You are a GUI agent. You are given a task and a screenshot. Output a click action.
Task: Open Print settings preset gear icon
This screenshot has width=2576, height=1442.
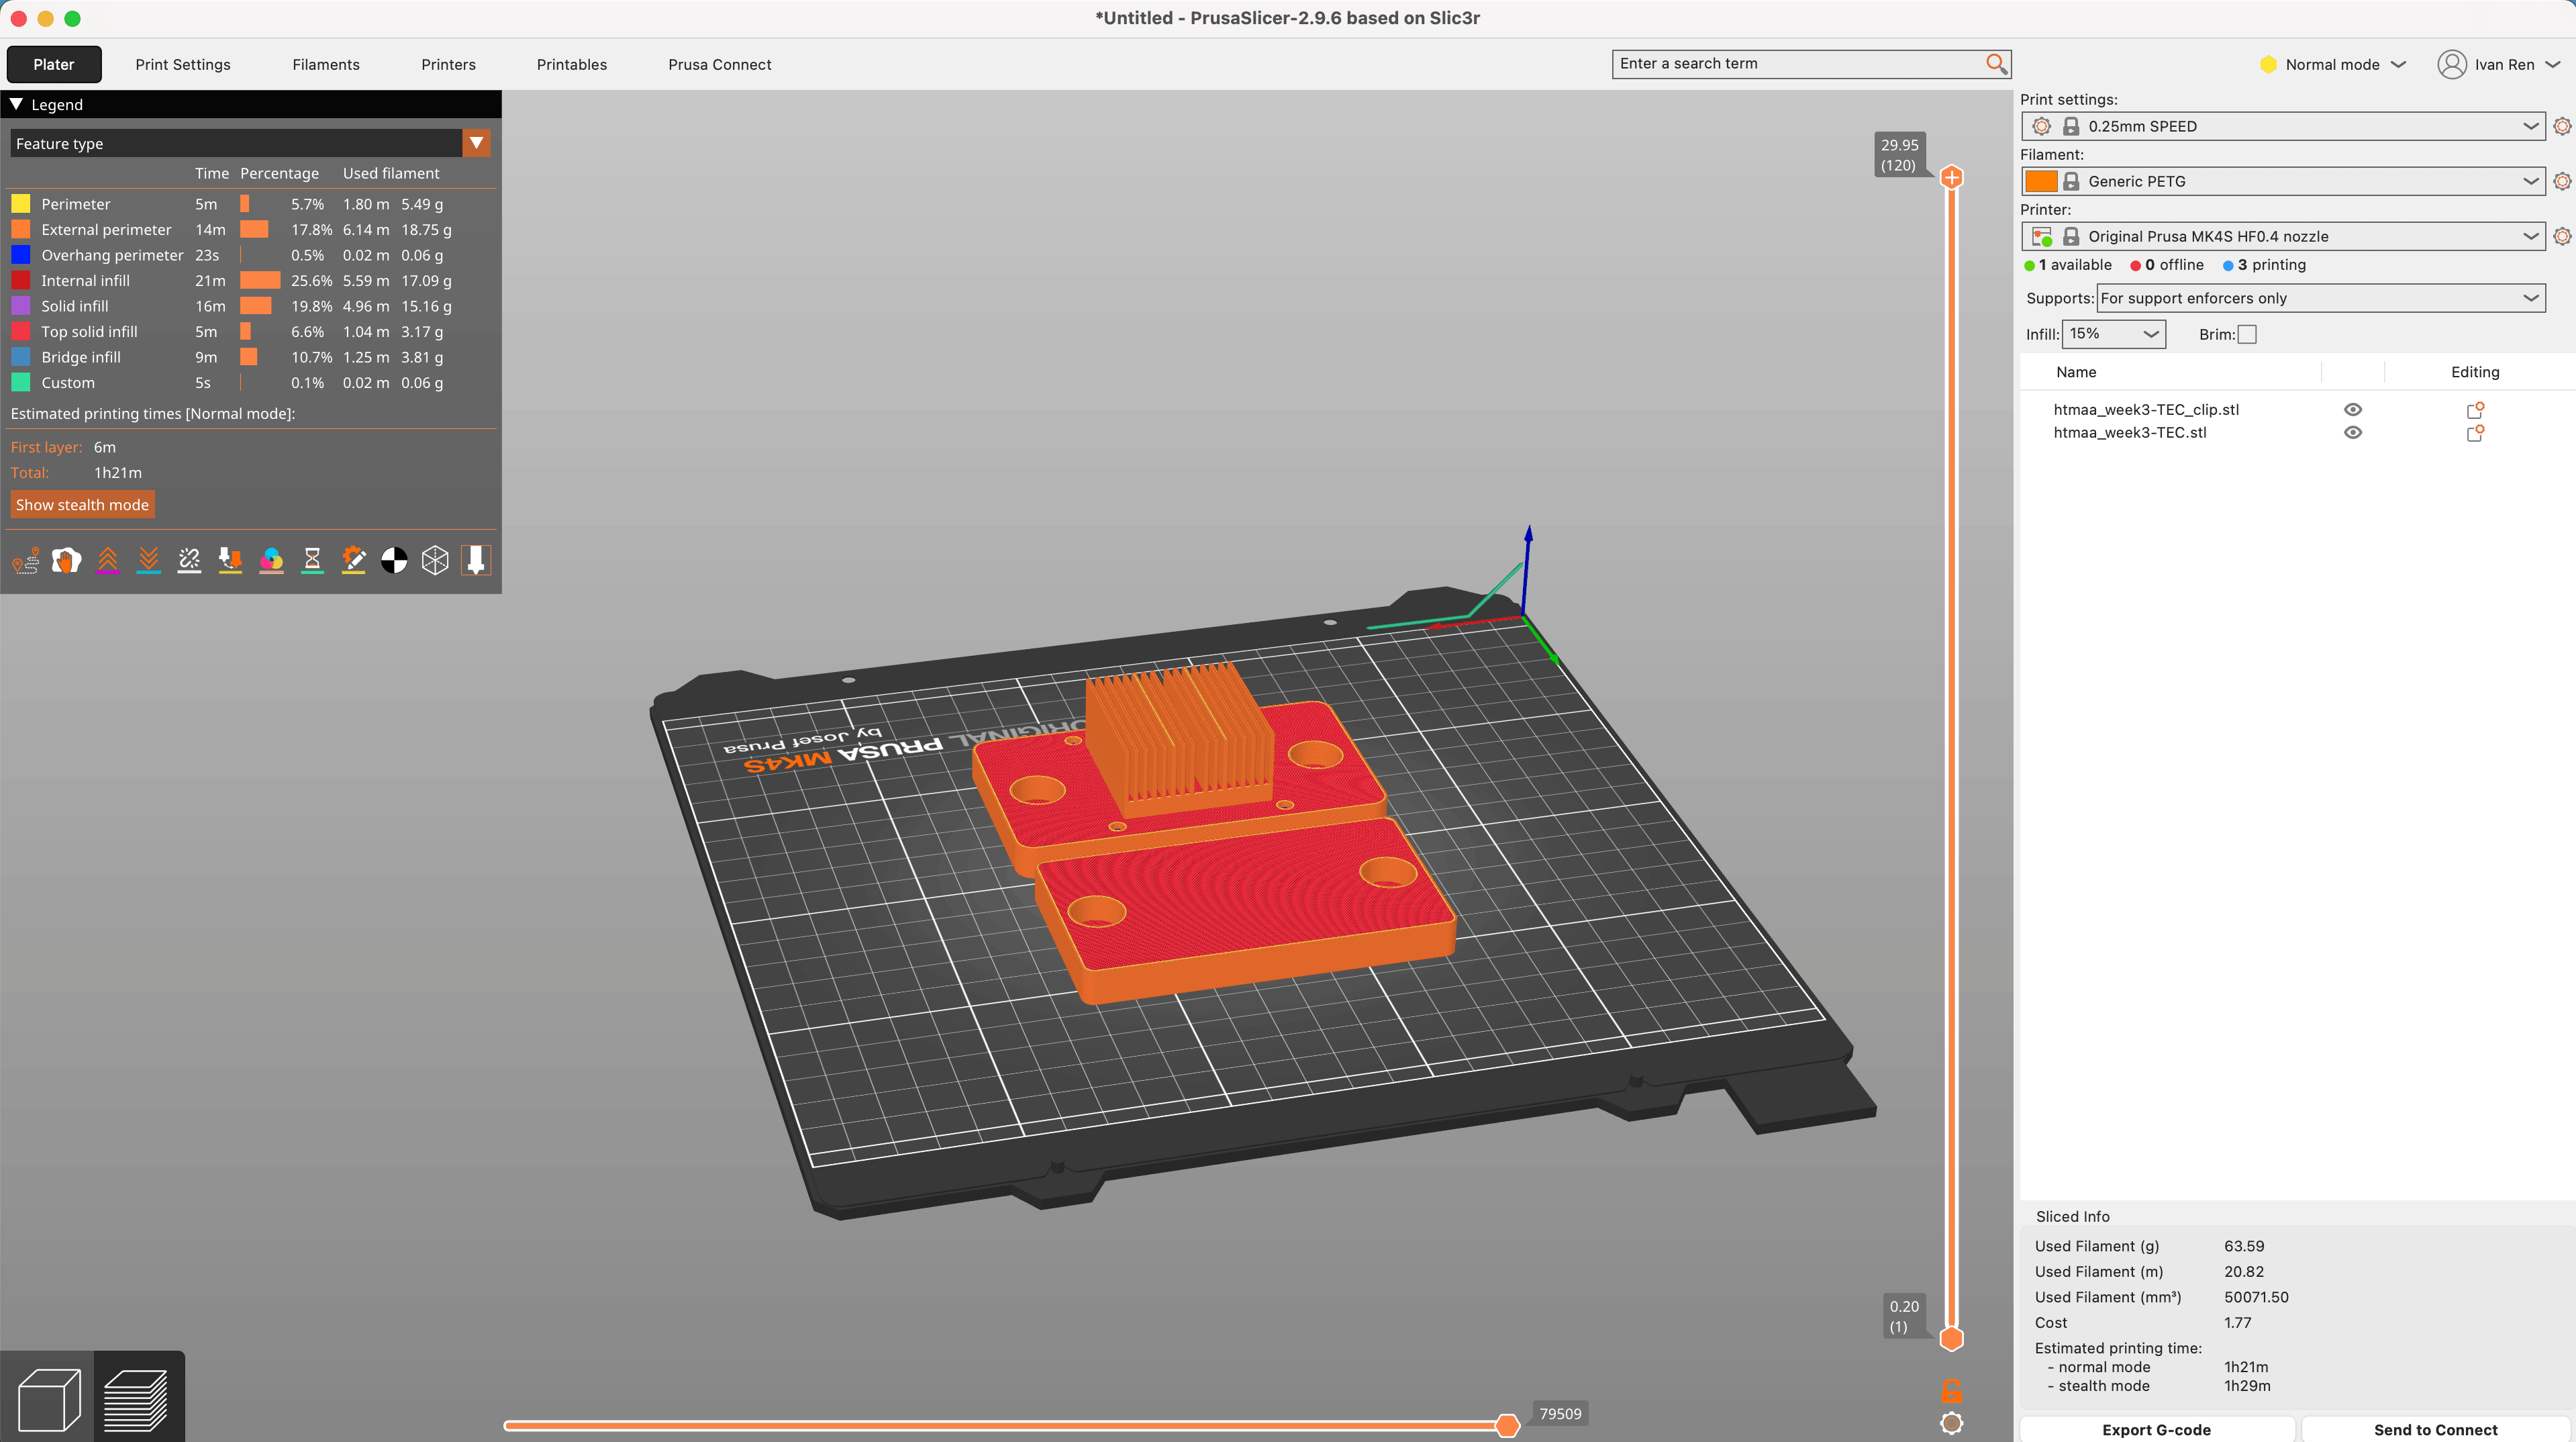pyautogui.click(x=2561, y=126)
